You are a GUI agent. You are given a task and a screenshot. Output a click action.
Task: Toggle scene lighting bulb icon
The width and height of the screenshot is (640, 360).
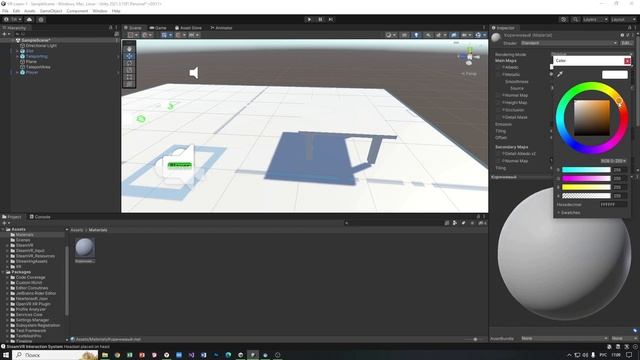click(x=416, y=35)
